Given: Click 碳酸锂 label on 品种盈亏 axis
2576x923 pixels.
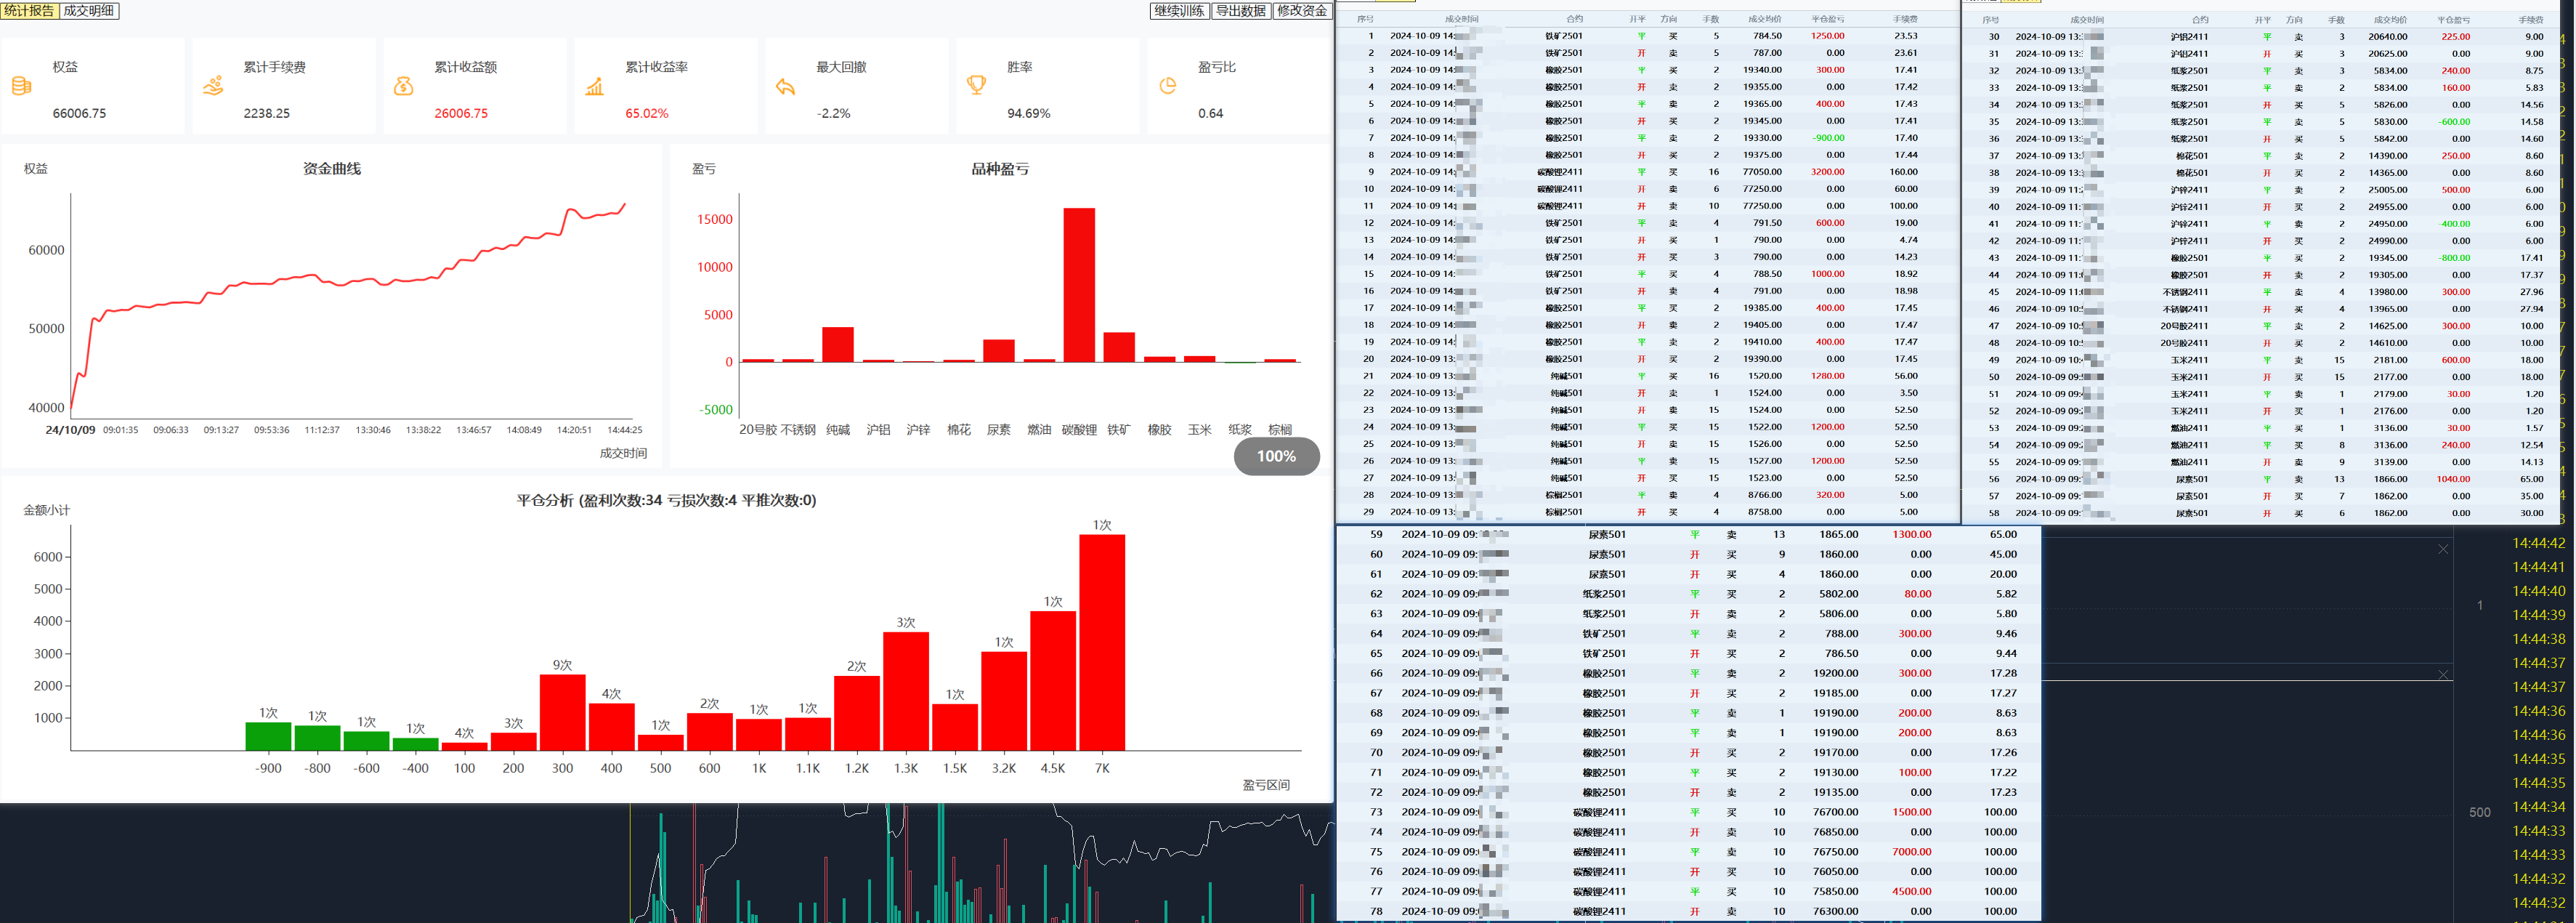Looking at the screenshot, I should [x=1079, y=430].
